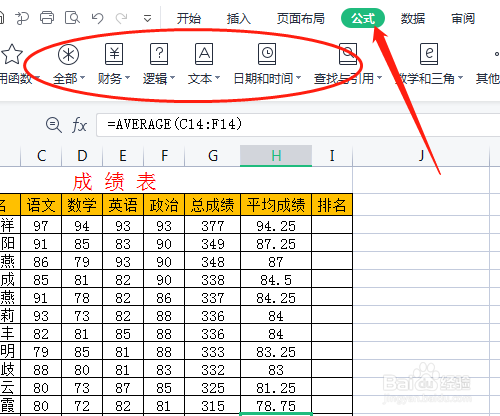Viewport: 500px width, 416px height.
Task: Expand the 日期和时间 dropdown
Action: click(298, 78)
